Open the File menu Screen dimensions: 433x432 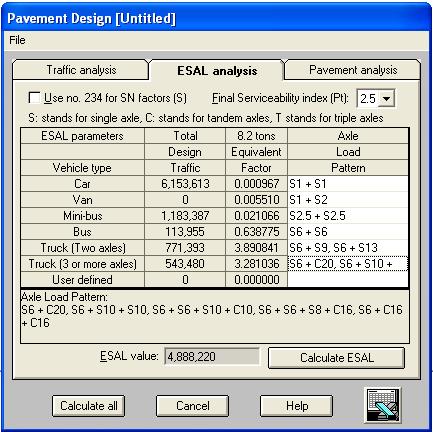coord(17,40)
